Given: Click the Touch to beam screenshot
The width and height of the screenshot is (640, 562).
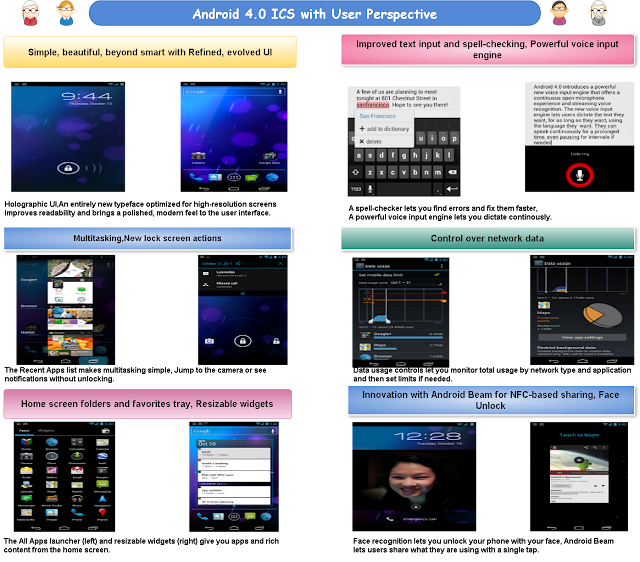Looking at the screenshot, I should tap(579, 476).
